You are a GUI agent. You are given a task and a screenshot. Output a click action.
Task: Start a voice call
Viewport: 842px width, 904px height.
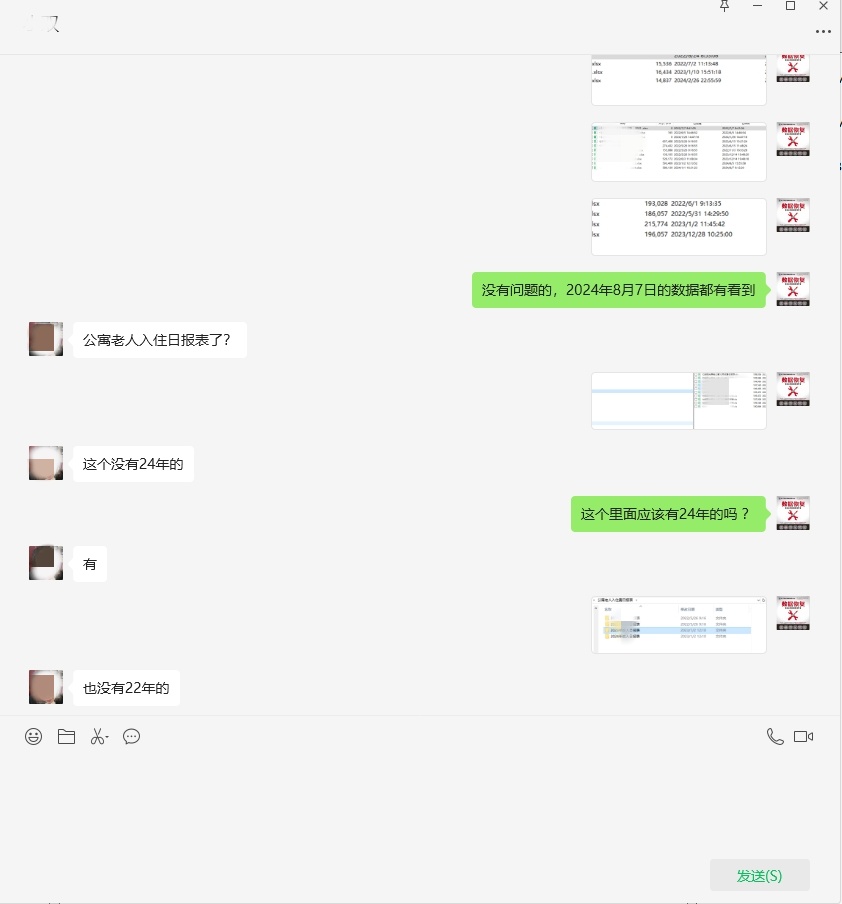(775, 736)
